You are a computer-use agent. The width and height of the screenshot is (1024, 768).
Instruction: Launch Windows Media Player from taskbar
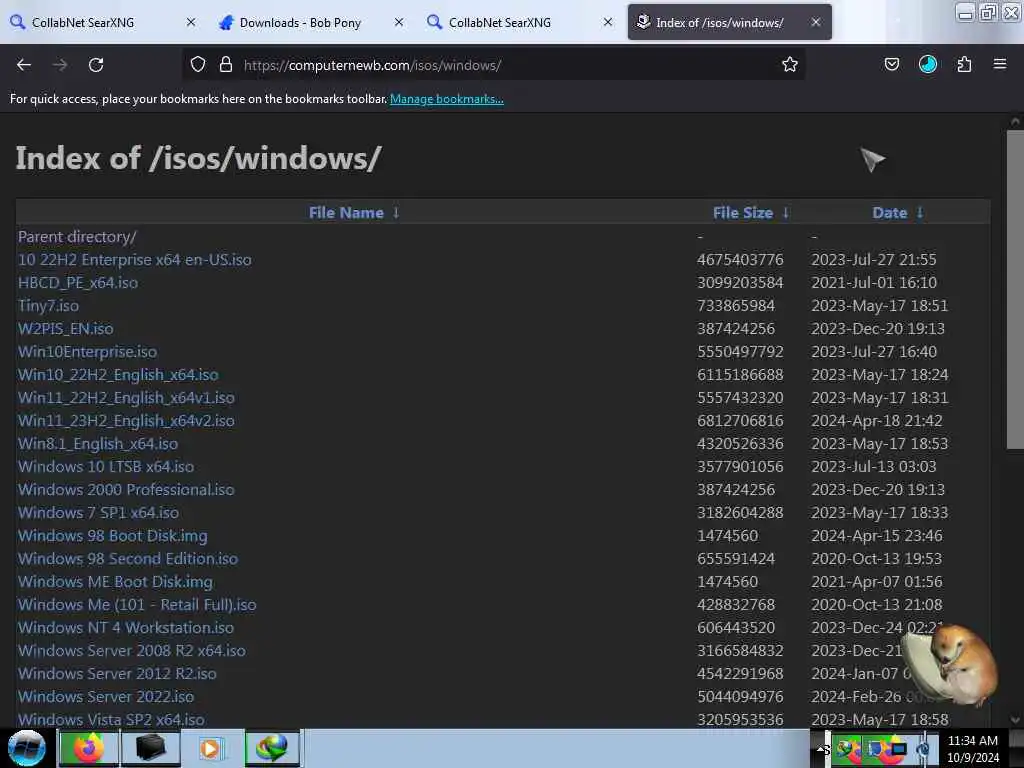pyautogui.click(x=210, y=748)
